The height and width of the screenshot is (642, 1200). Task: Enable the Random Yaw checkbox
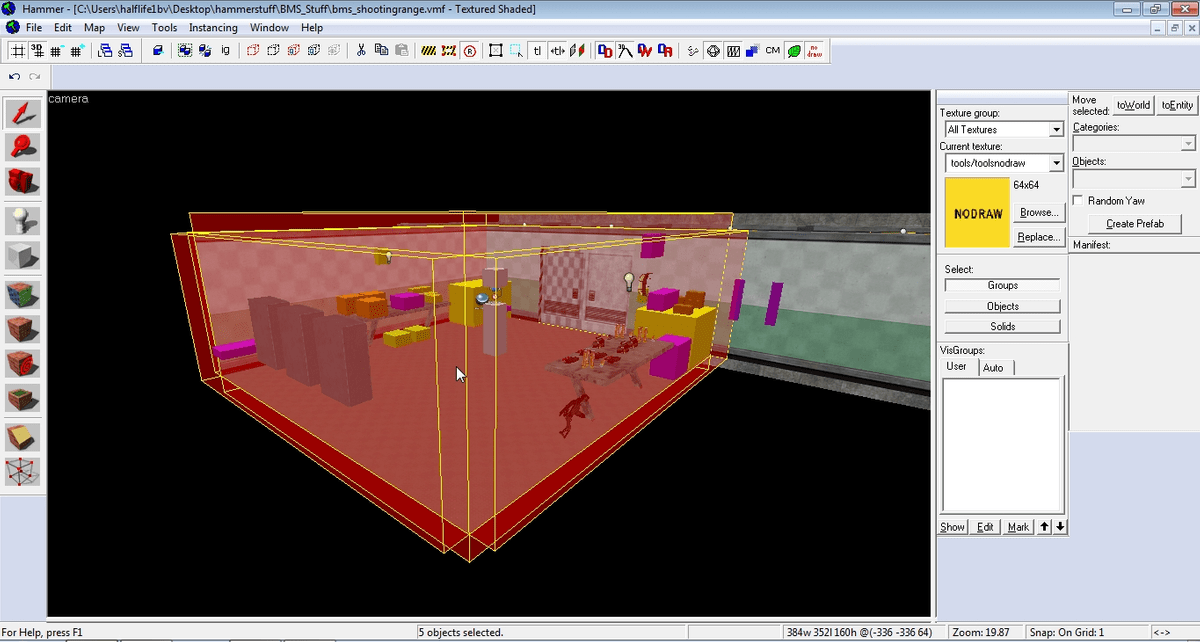click(x=1078, y=201)
